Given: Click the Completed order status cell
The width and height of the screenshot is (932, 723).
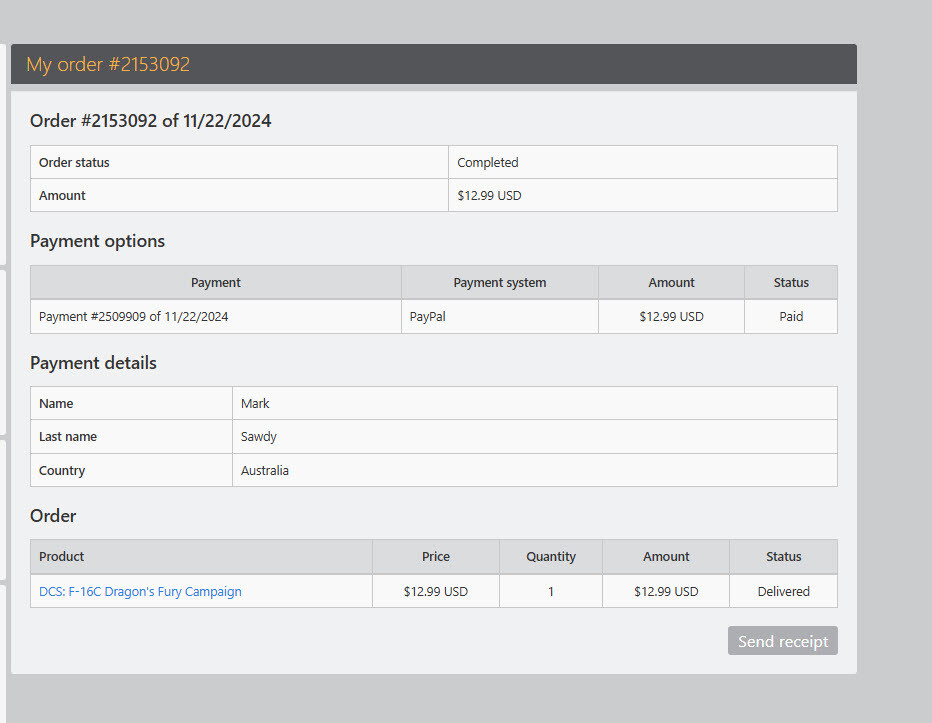Looking at the screenshot, I should pos(643,162).
